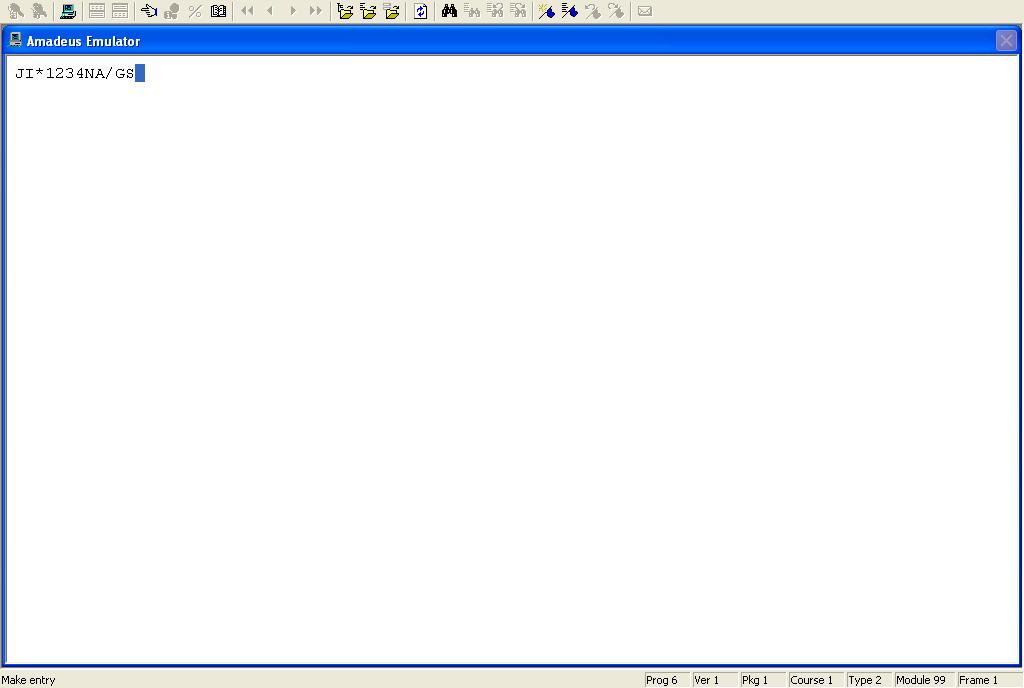Image resolution: width=1024 pixels, height=688 pixels.
Task: Click the Amadeus Emulator title text
Action: 84,41
